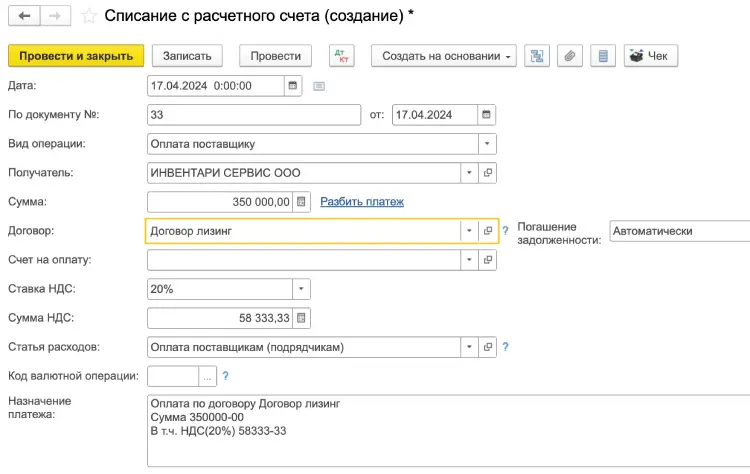Open calculator for Сумма НДС field
The width and height of the screenshot is (750, 474).
(x=302, y=318)
